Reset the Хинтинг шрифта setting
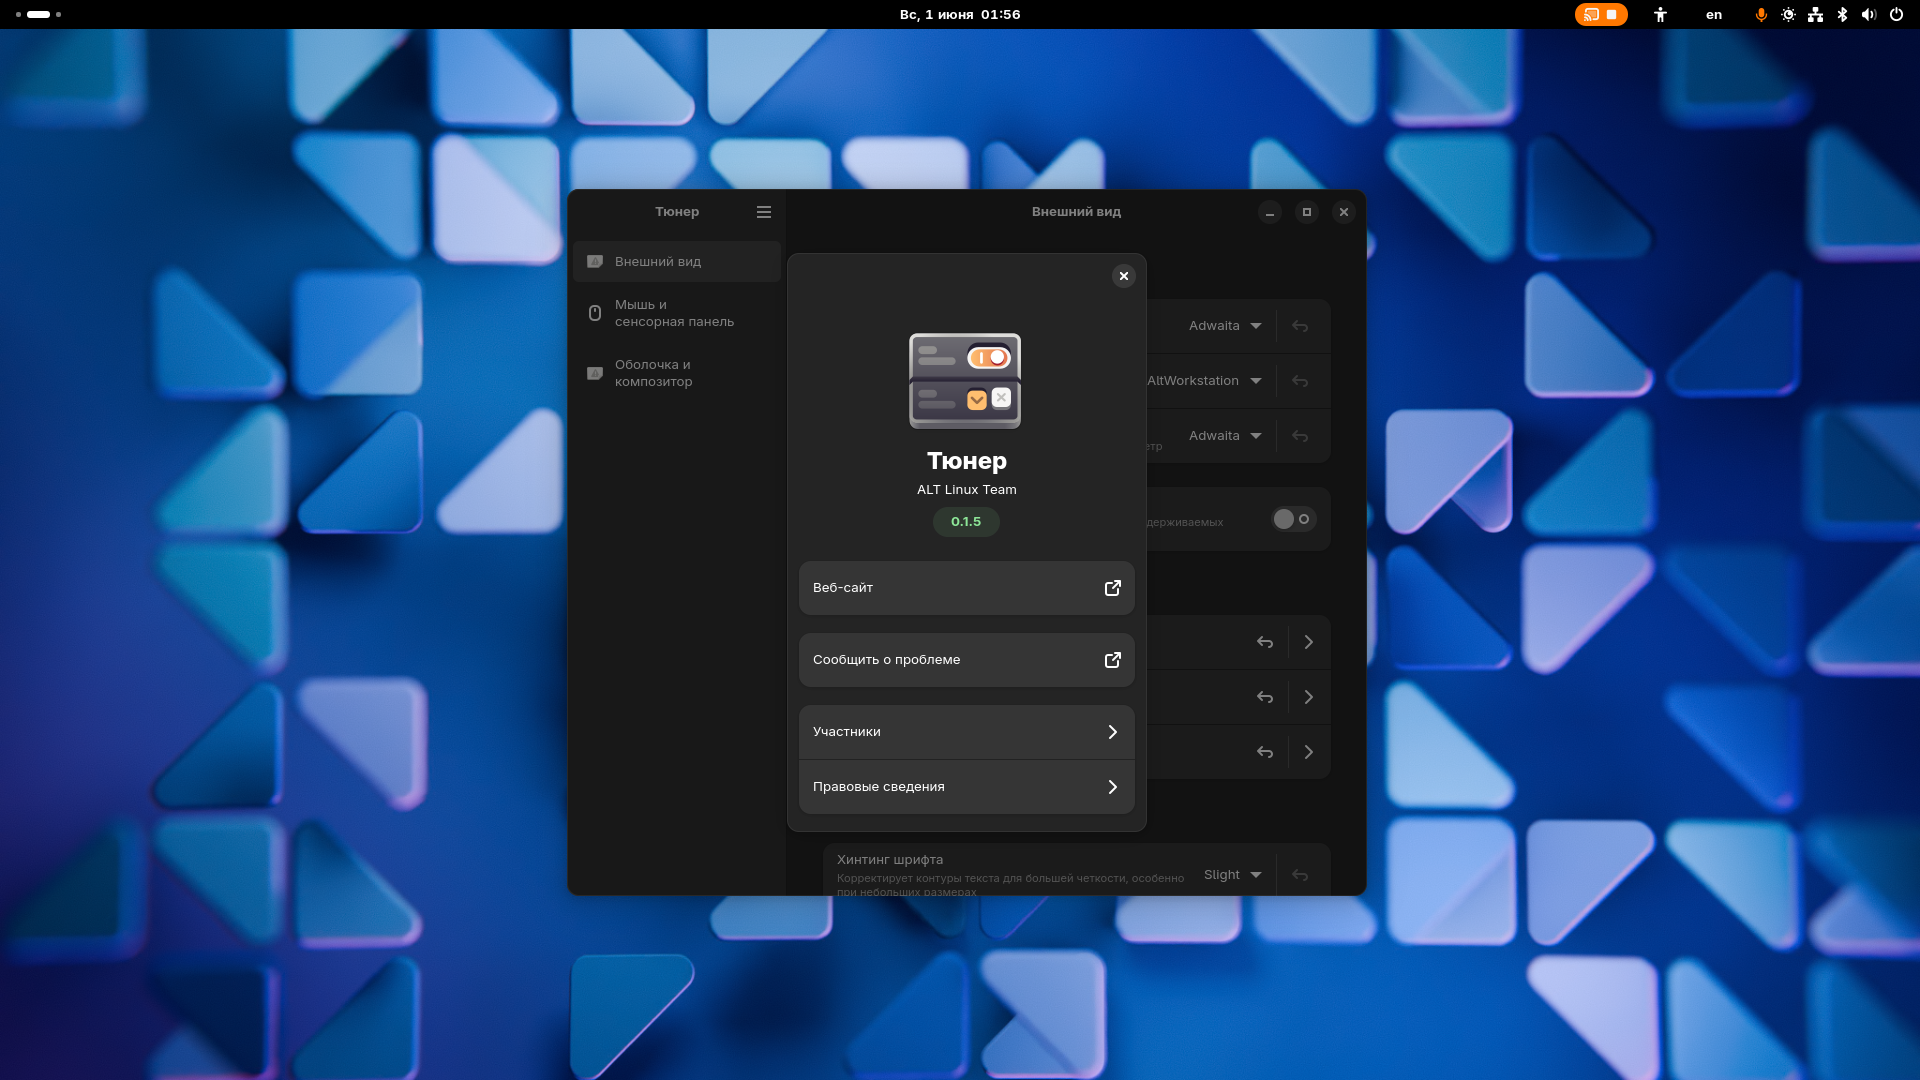The height and width of the screenshot is (1080, 1920). coord(1300,875)
